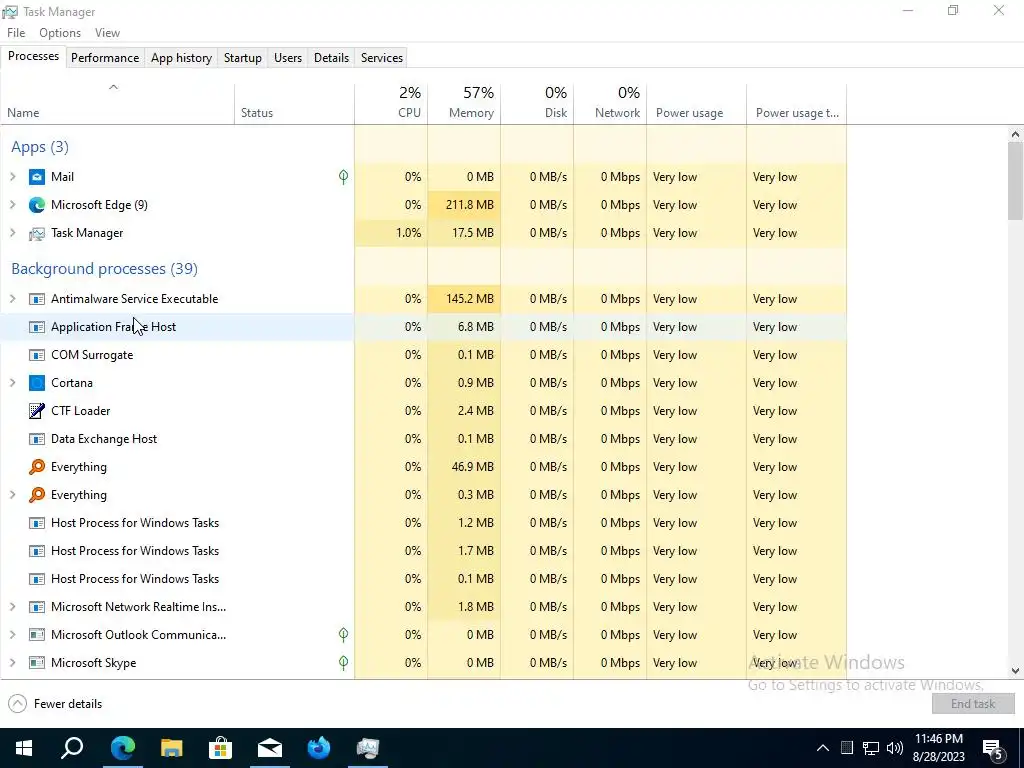Expand the Task Manager process group

point(12,233)
